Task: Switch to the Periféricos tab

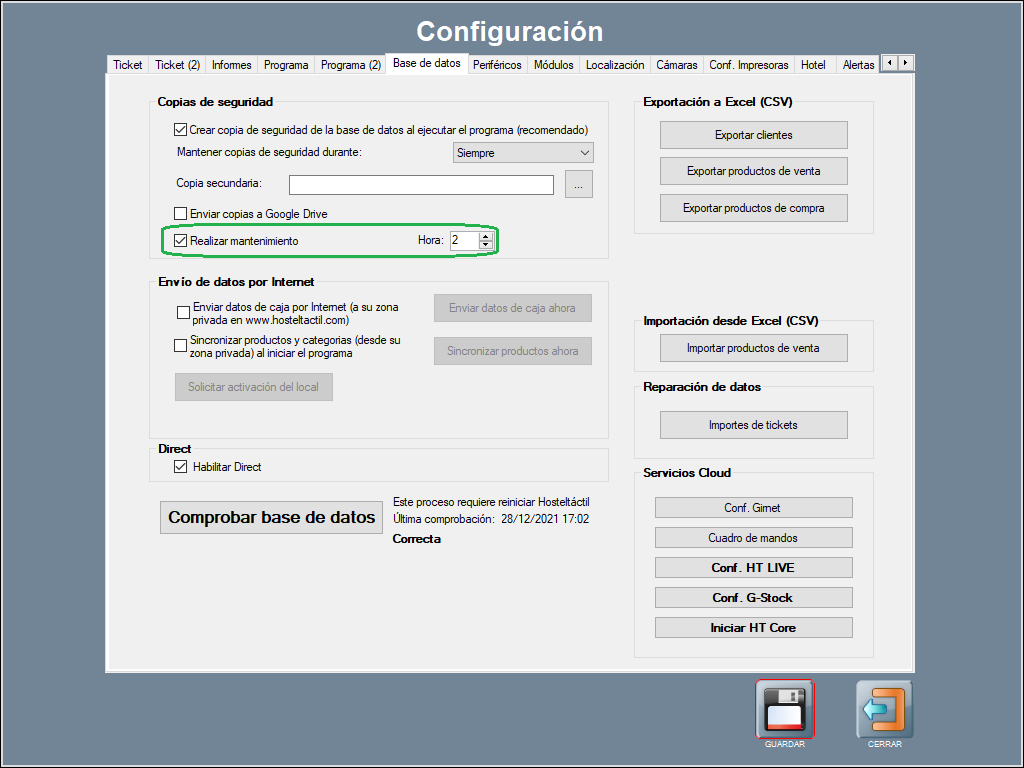Action: tap(497, 65)
